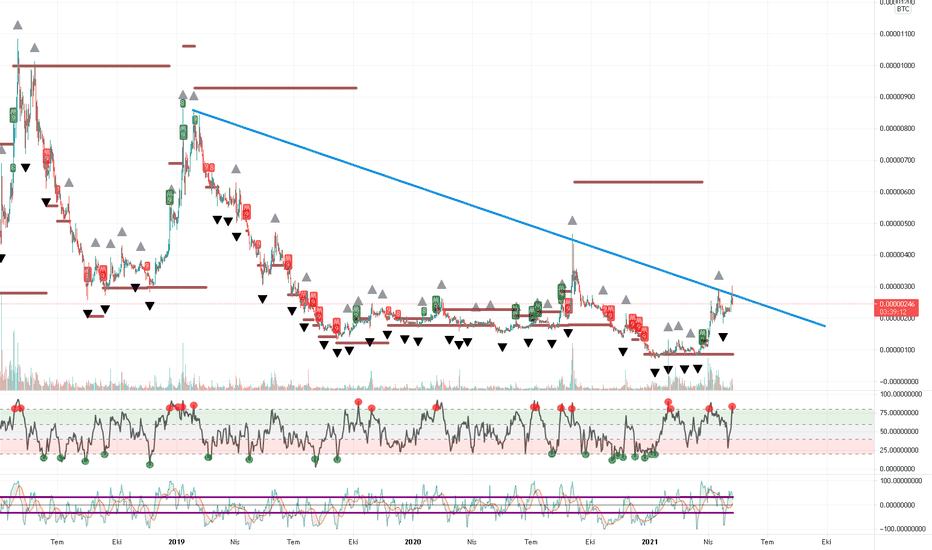Click the last Eki label on time axis

click(x=826, y=542)
